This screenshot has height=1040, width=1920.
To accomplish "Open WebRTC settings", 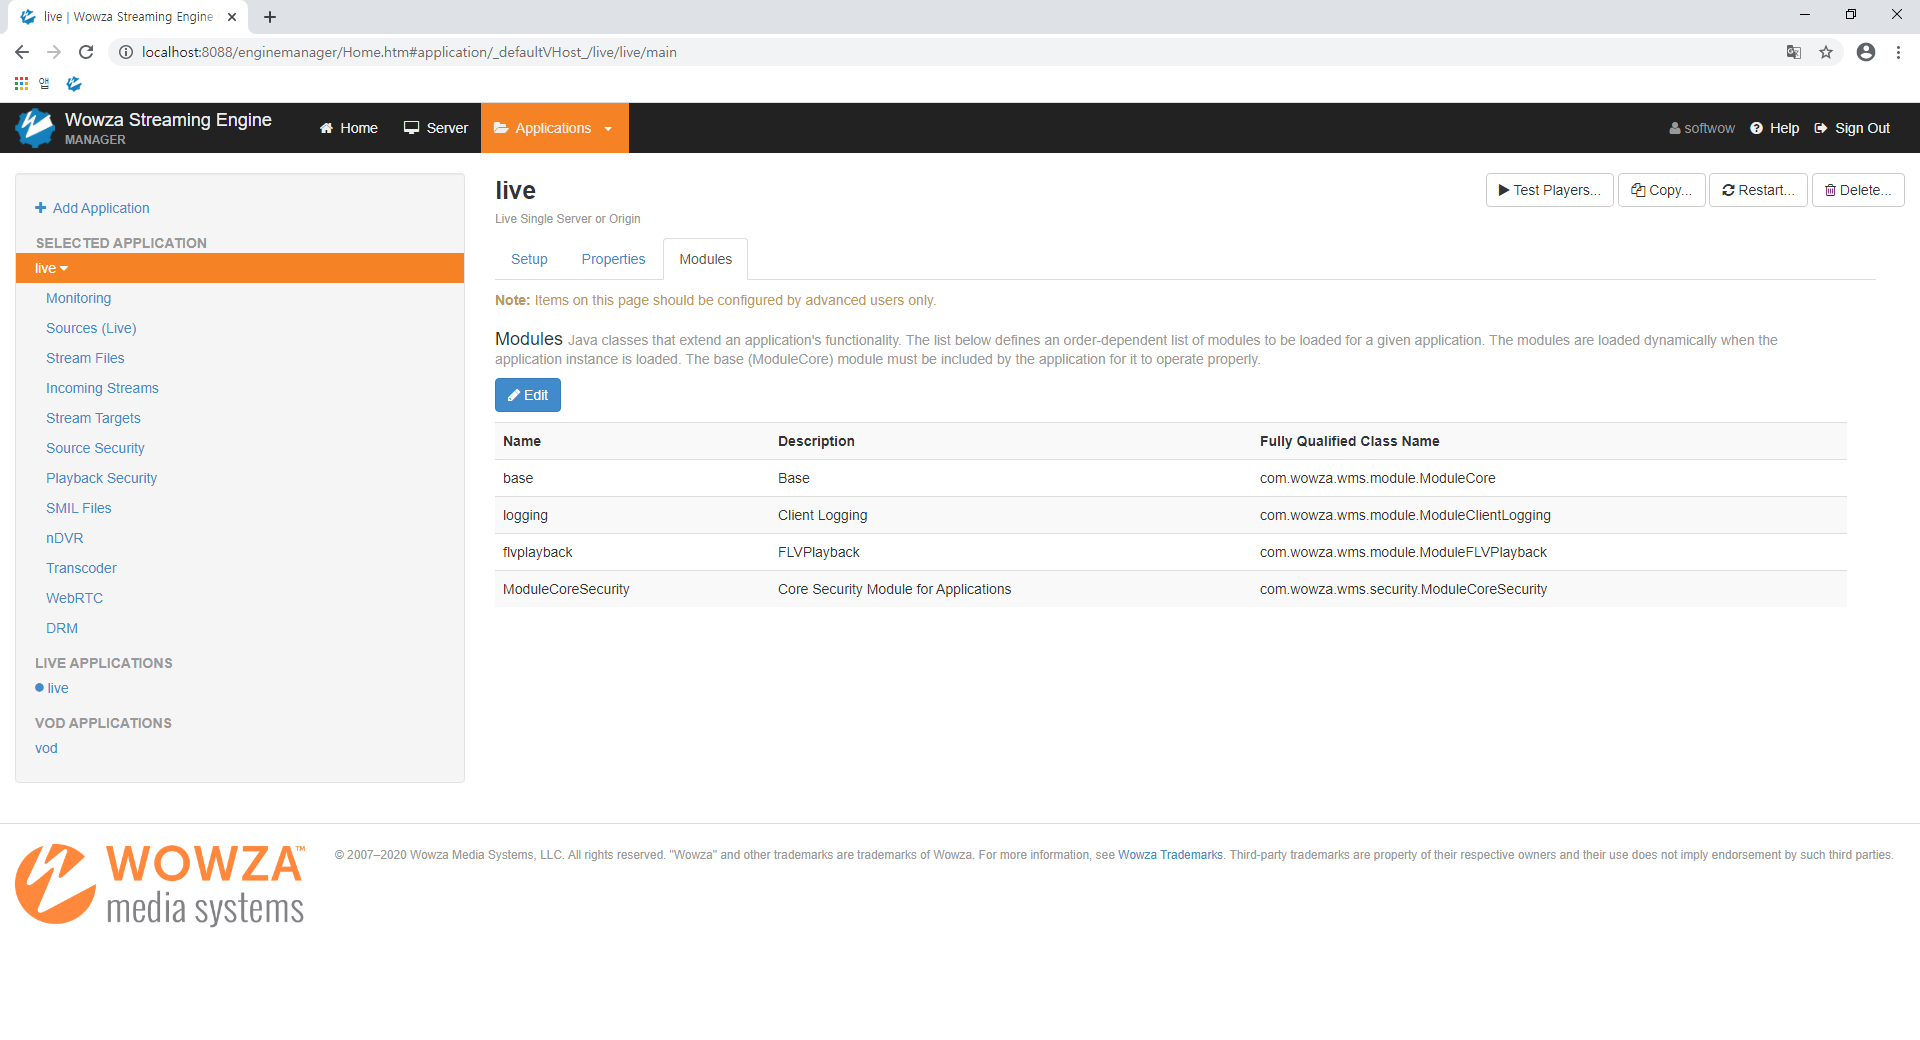I will coord(74,598).
